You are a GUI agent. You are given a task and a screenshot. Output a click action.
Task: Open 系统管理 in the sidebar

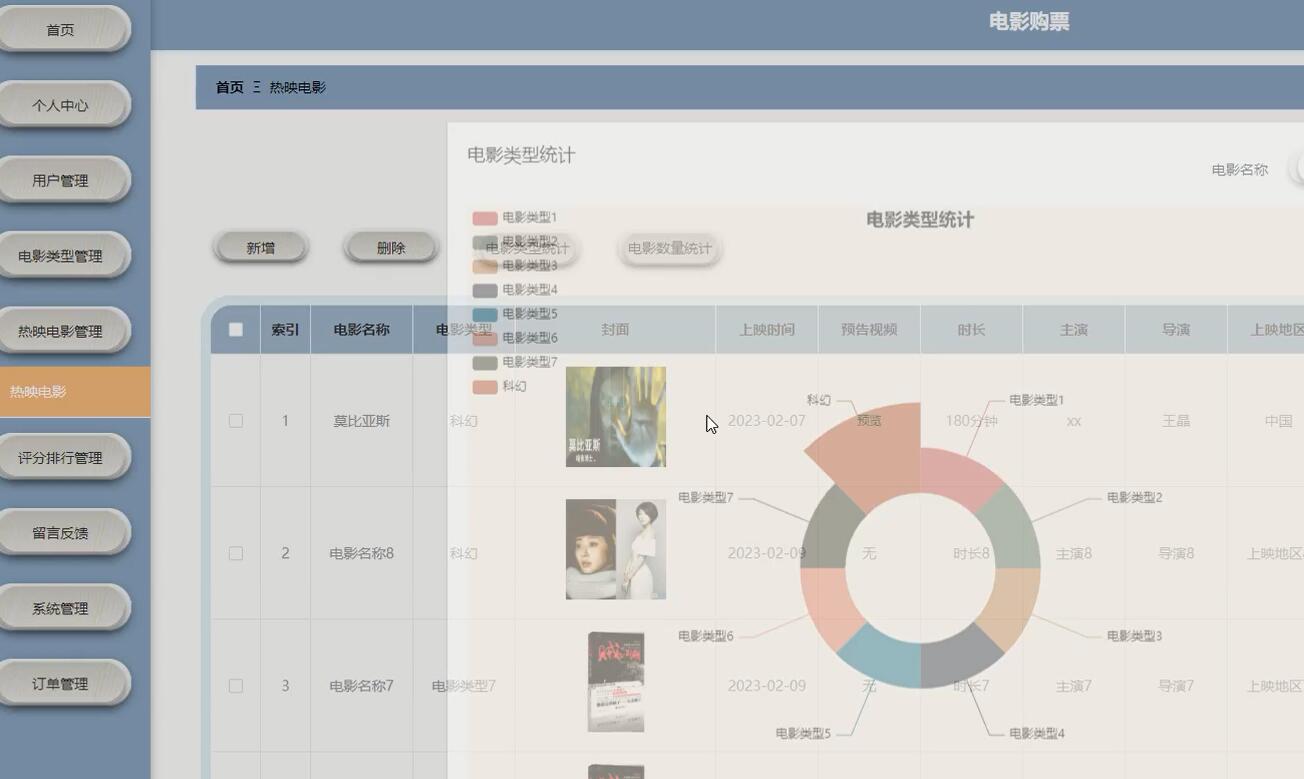61,608
